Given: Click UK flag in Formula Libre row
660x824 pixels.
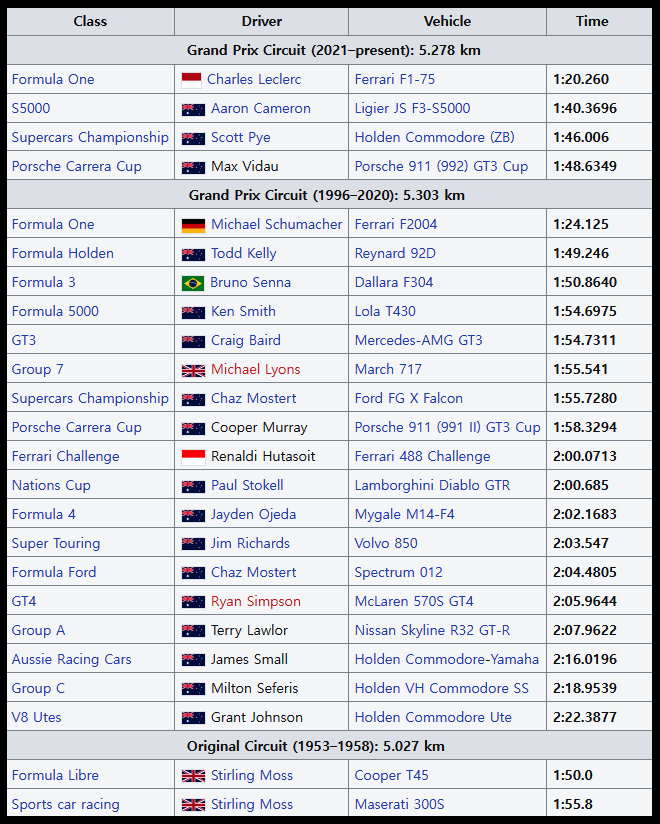Looking at the screenshot, I should coord(193,776).
